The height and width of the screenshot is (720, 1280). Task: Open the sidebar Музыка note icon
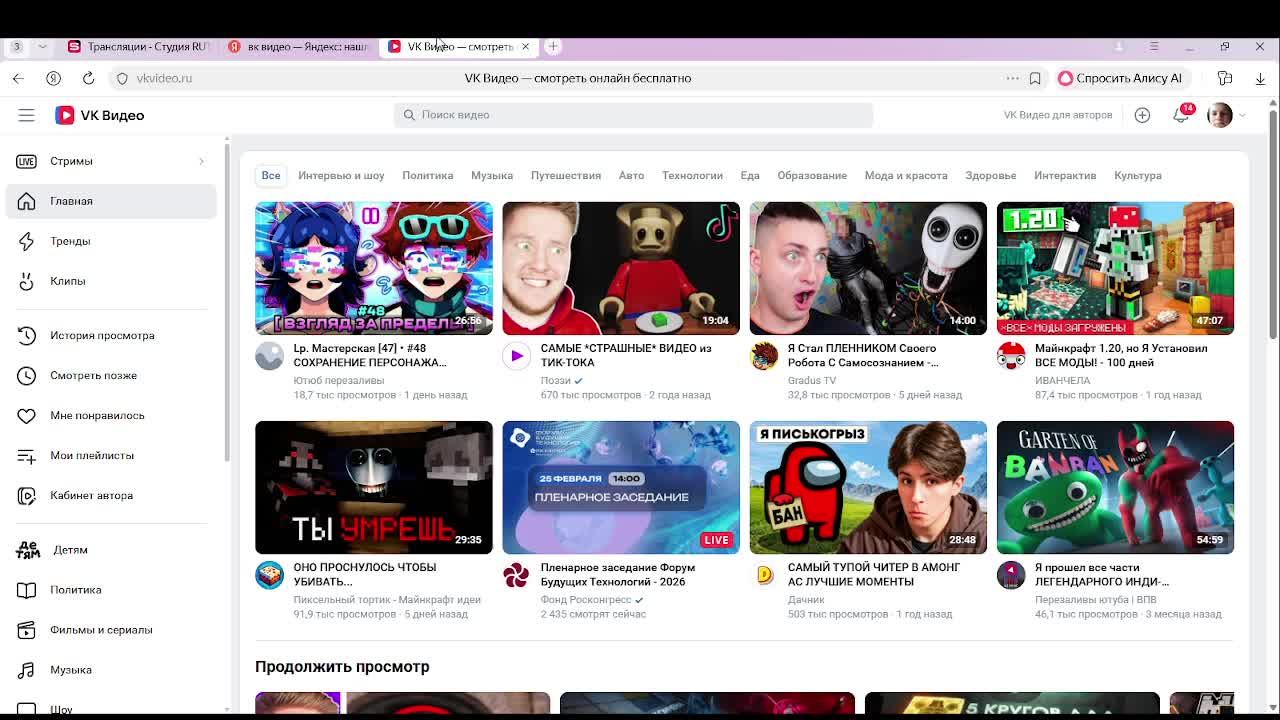[x=27, y=670]
